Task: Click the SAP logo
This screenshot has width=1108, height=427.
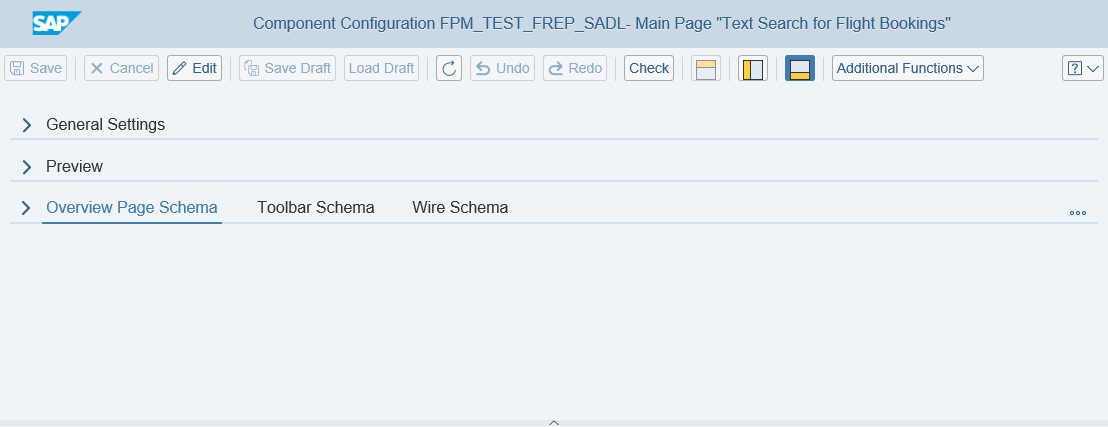Action: 57,23
